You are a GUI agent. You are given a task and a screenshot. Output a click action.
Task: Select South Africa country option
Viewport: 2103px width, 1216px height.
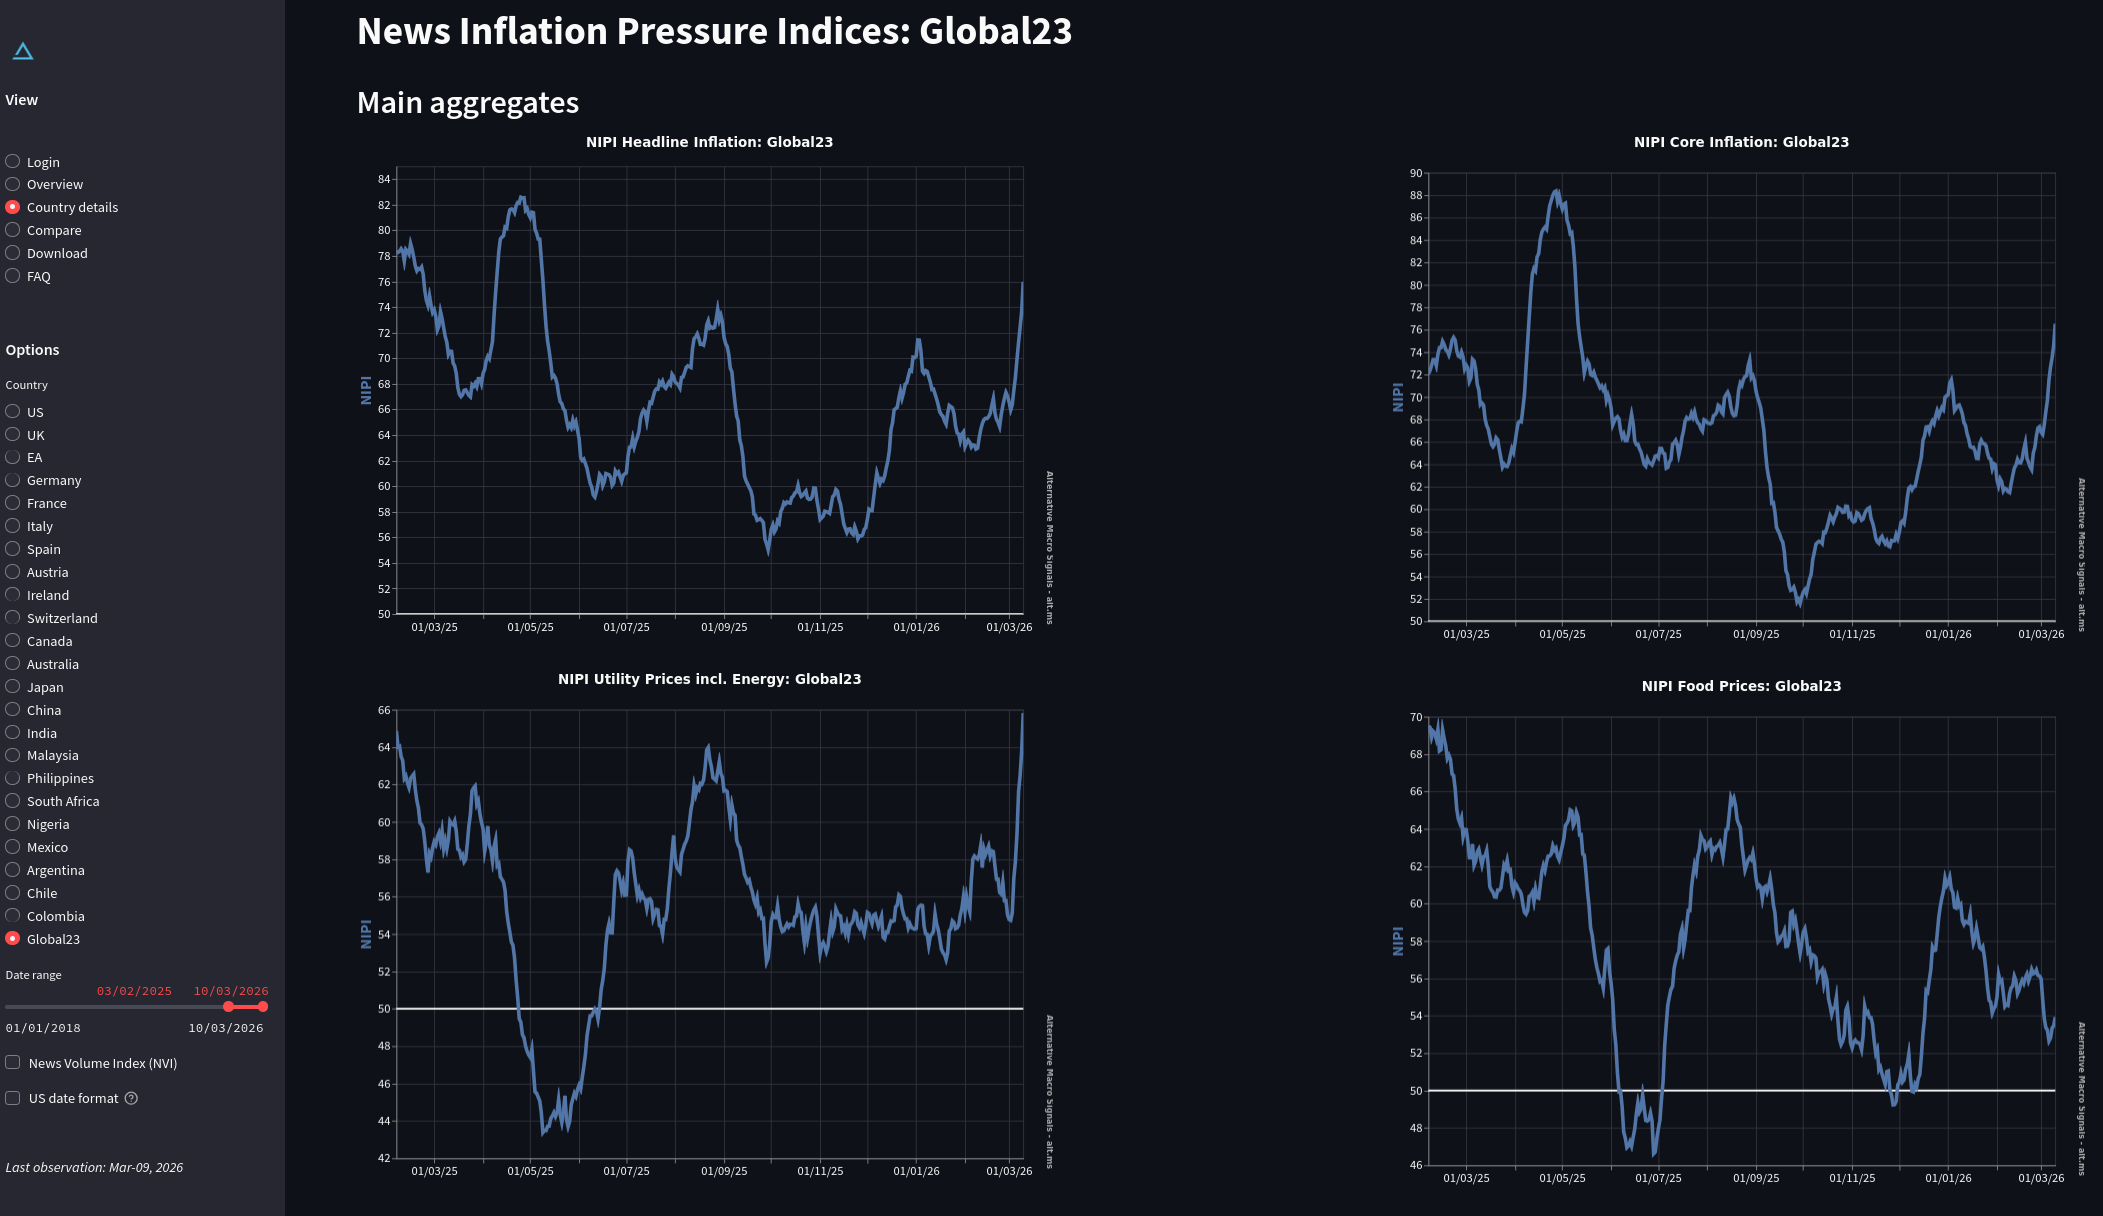pyautogui.click(x=13, y=801)
